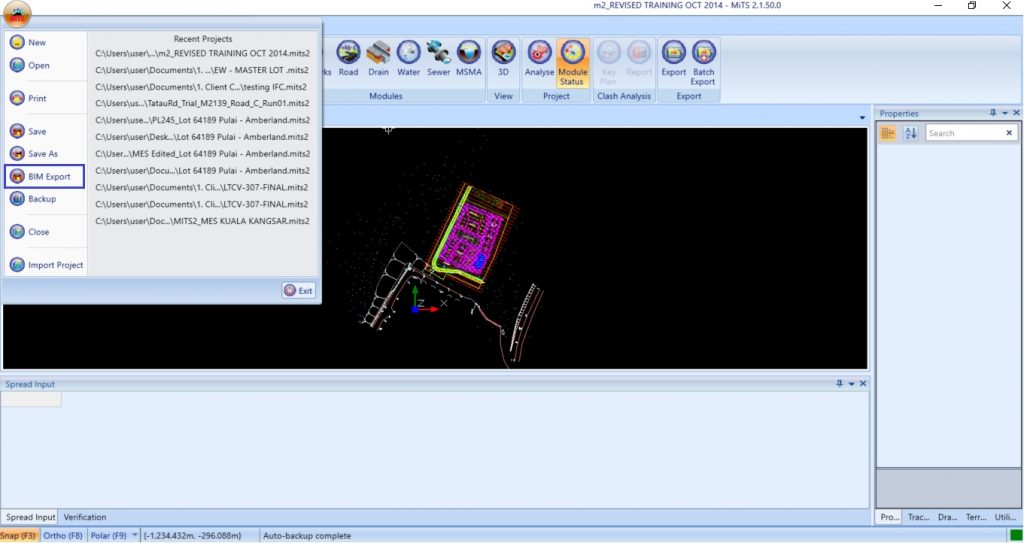Launch BIM Export from the menu
Screen dimensions: 1024x543
pyautogui.click(x=44, y=176)
